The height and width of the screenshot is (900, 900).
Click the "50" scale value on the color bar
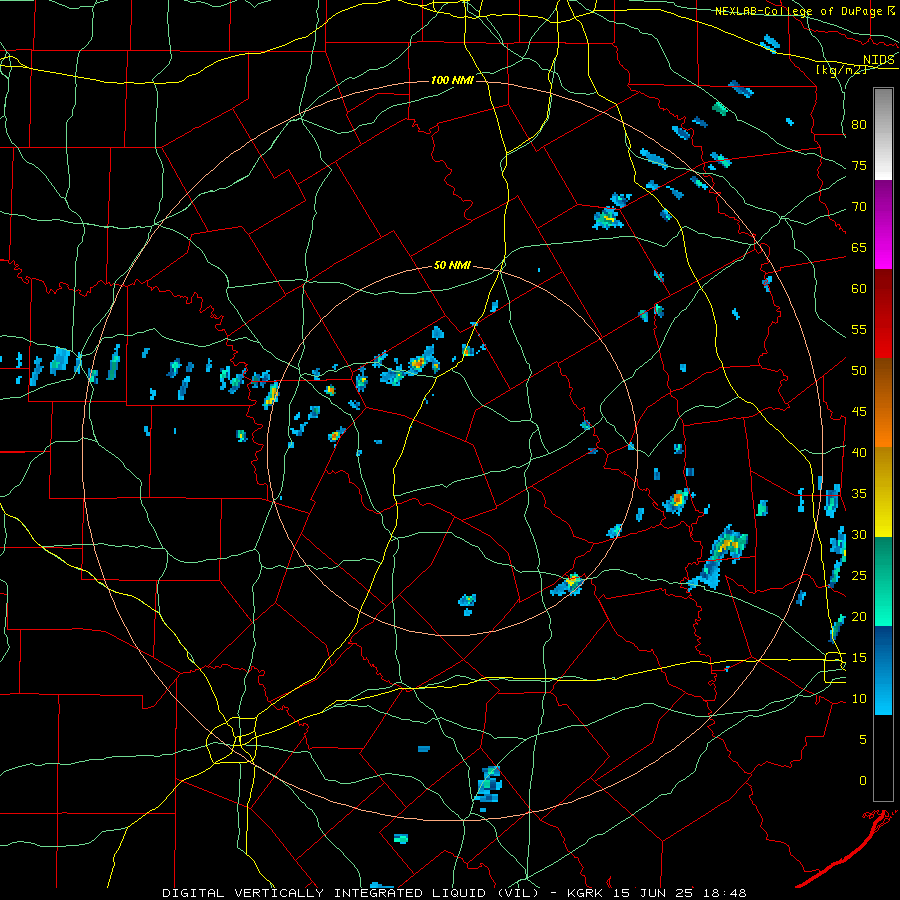859,370
